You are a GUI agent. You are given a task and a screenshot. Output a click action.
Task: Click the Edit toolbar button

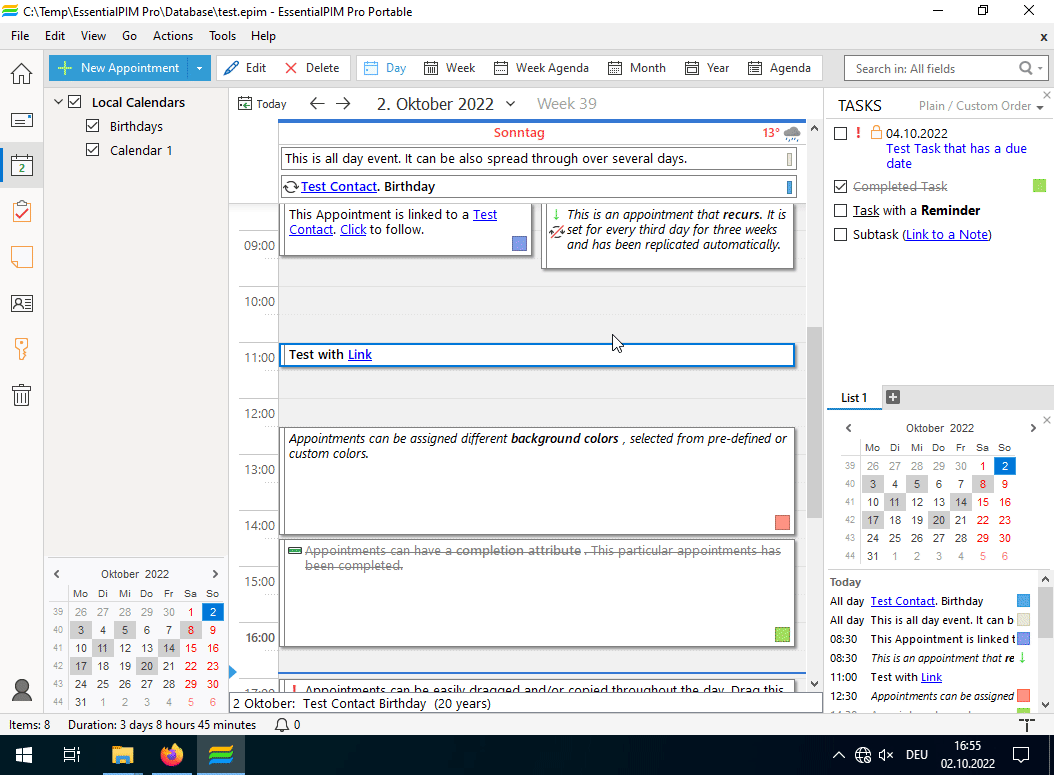pos(245,68)
